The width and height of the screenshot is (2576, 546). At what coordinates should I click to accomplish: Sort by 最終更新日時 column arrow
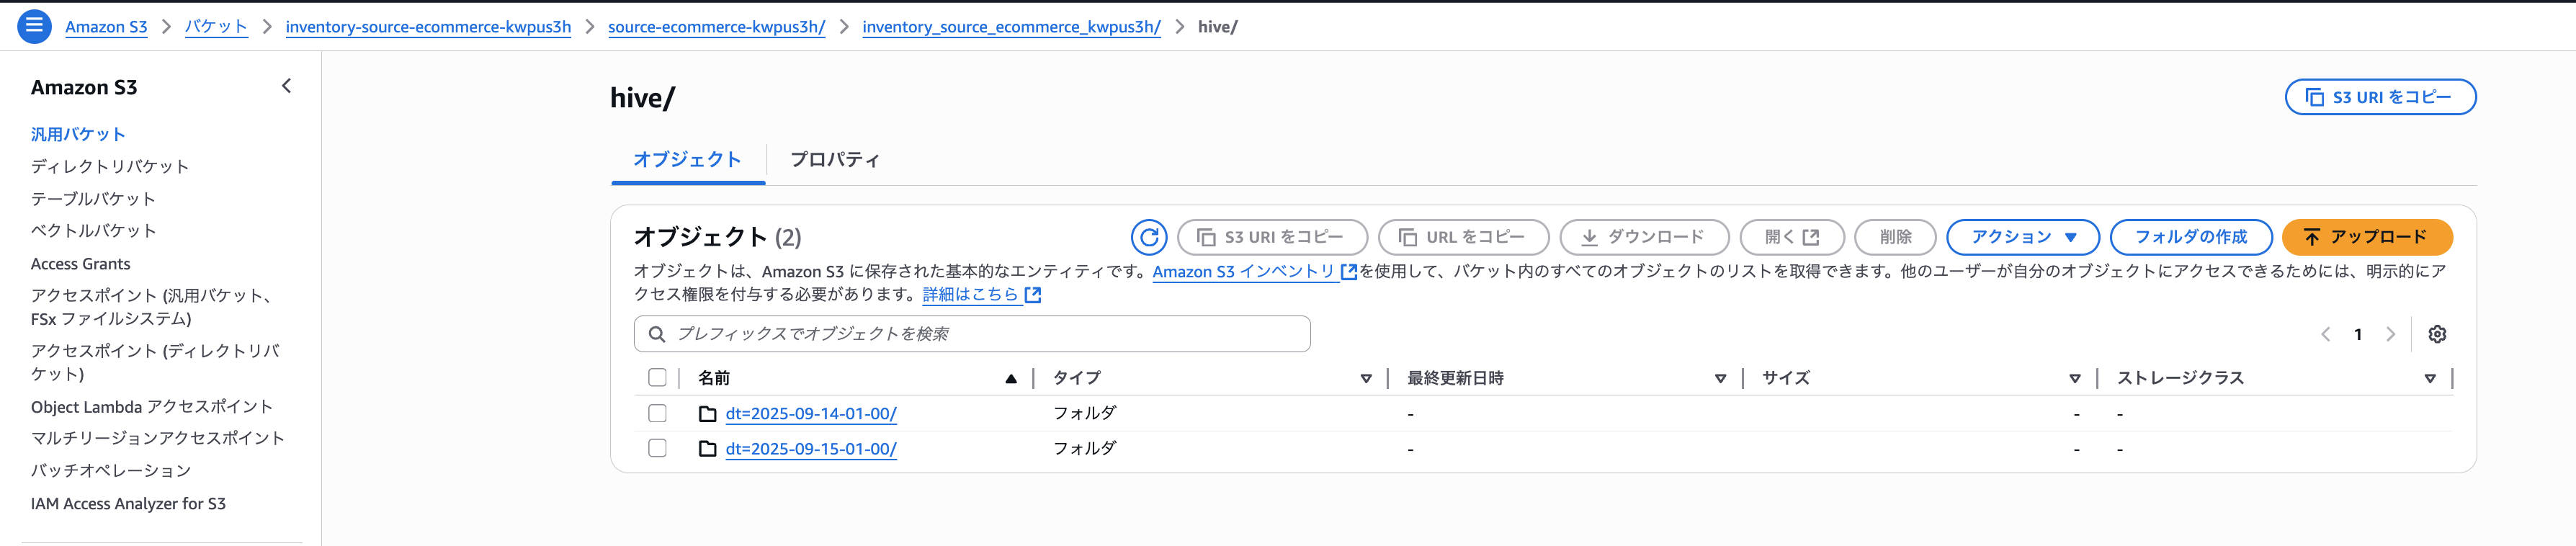pyautogui.click(x=1720, y=378)
